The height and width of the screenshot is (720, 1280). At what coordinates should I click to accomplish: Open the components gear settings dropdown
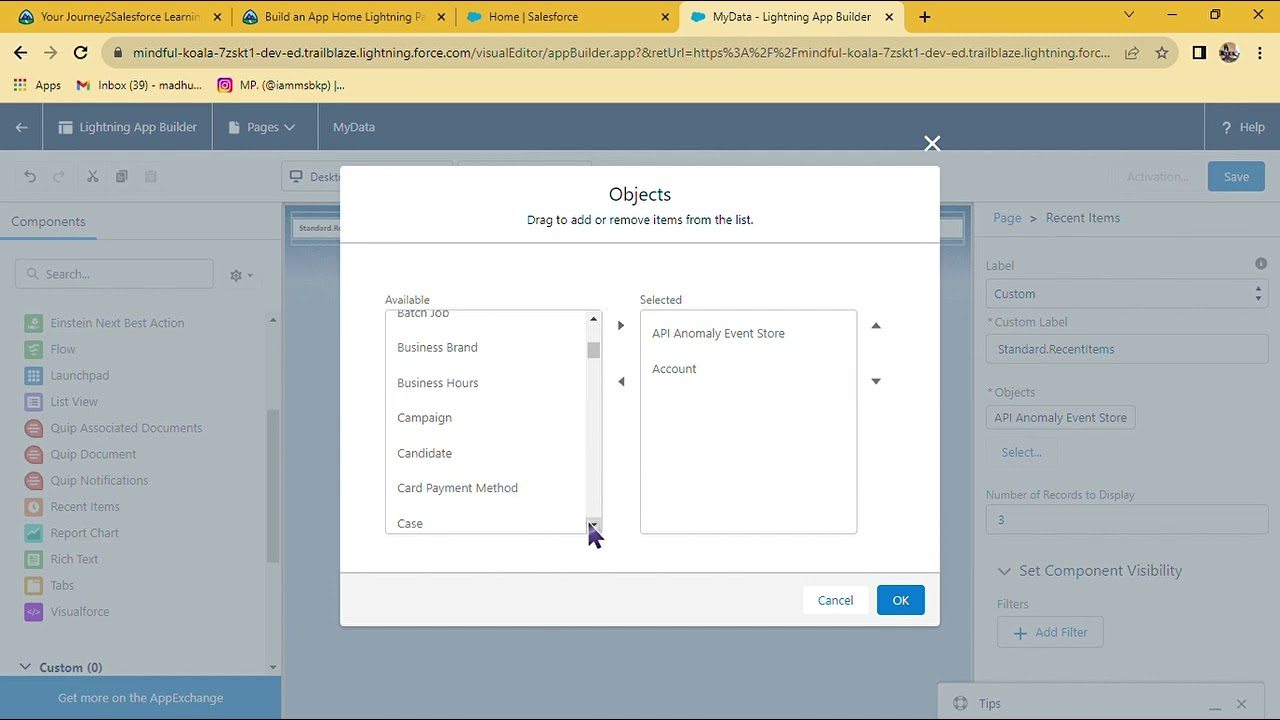(x=241, y=275)
